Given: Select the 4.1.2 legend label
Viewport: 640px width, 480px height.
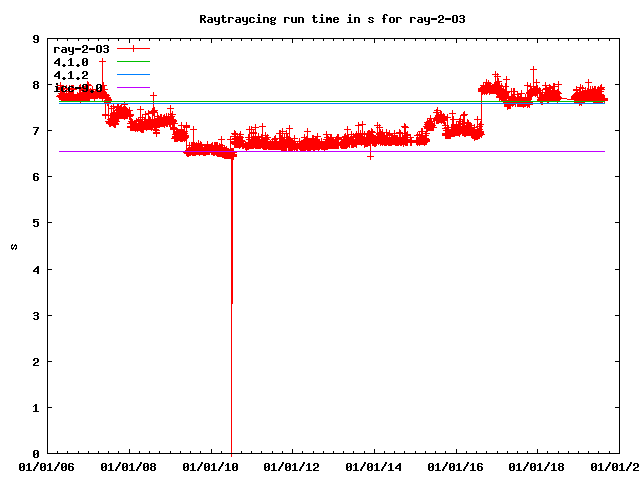Looking at the screenshot, I should coord(71,75).
